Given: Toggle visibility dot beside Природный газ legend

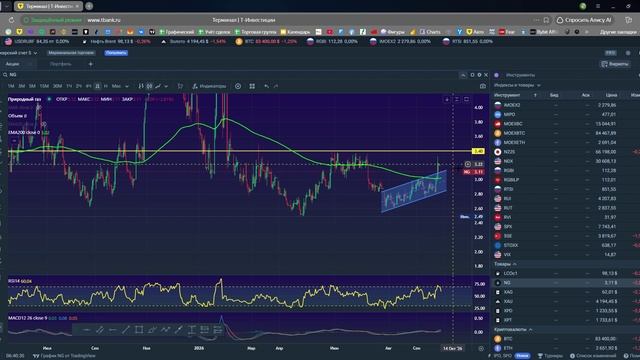Looking at the screenshot, I should 49,99.
